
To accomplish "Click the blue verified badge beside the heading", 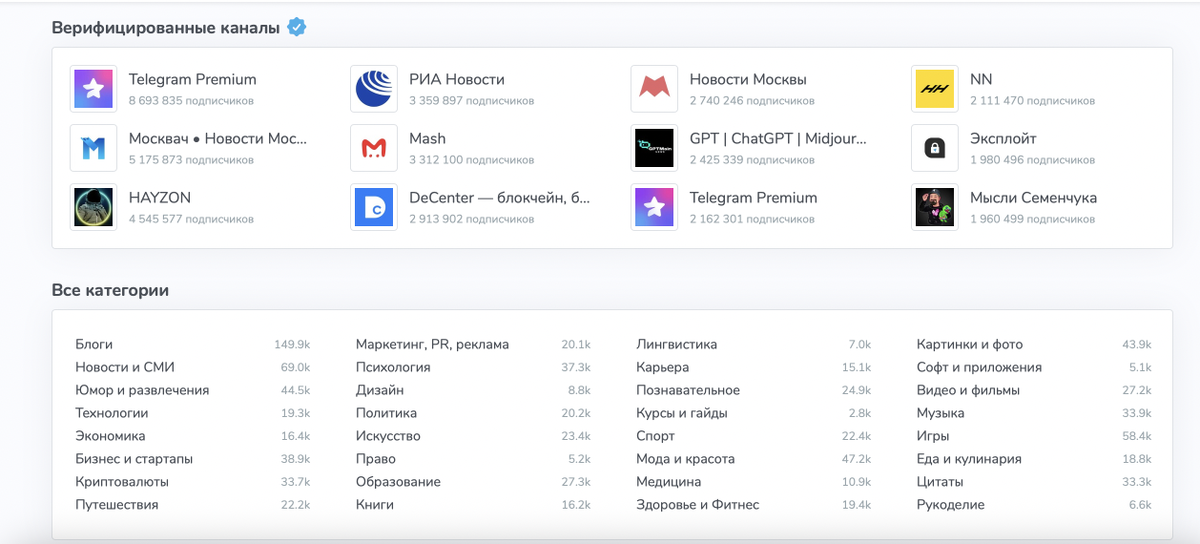I will coord(296,27).
